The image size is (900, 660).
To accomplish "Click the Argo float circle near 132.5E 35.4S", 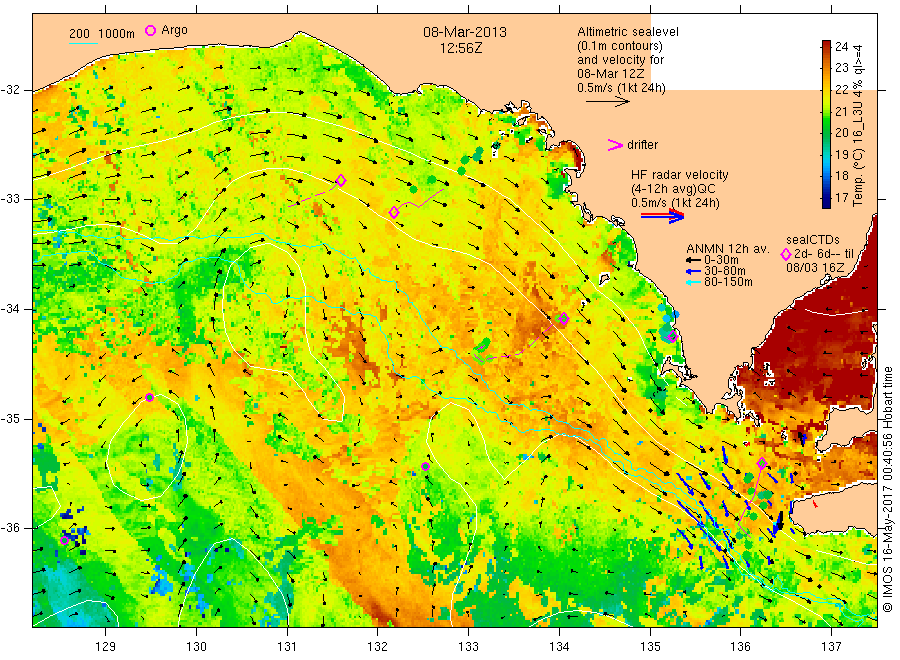I will coord(425,467).
